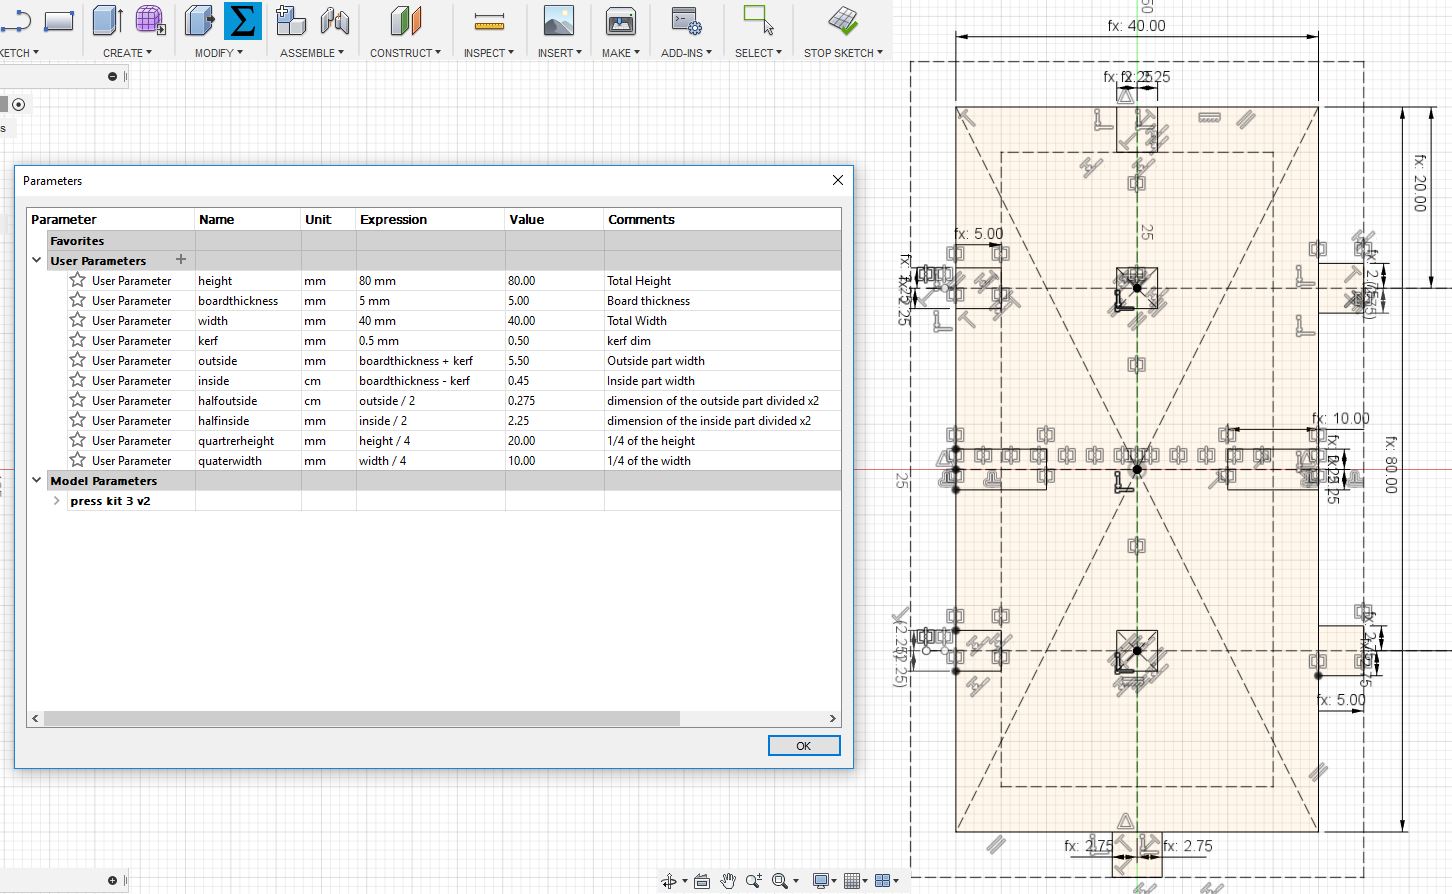
Task: Star the outside parameter as favorite
Action: pos(77,360)
